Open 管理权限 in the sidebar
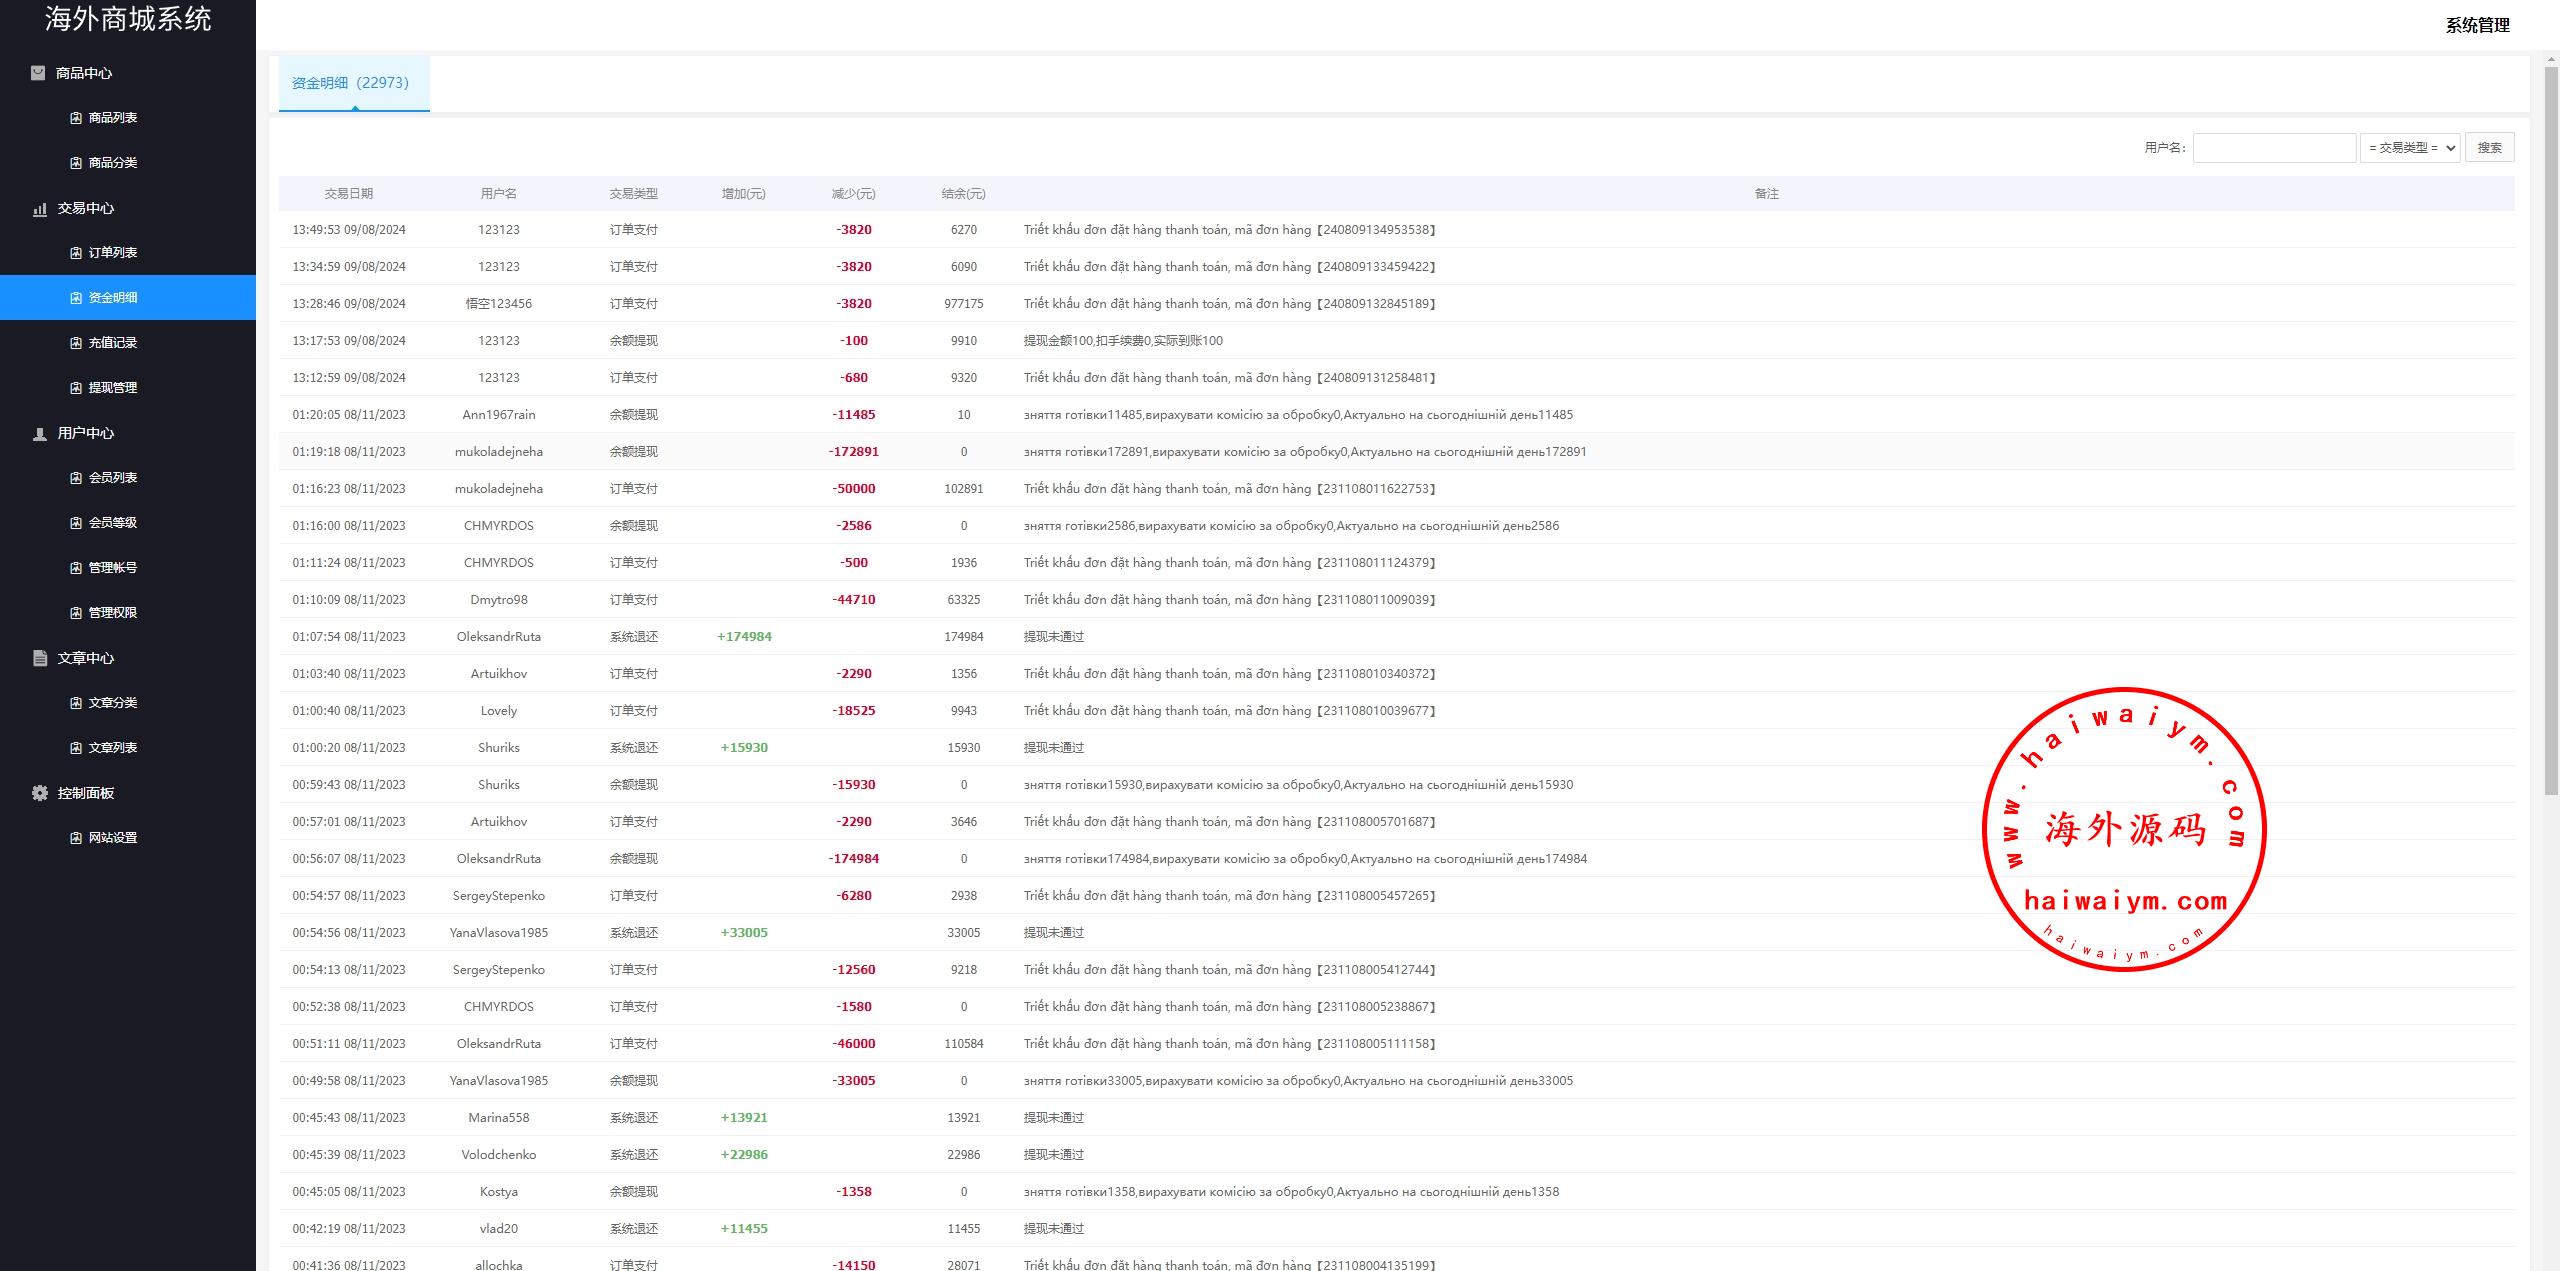 (113, 613)
